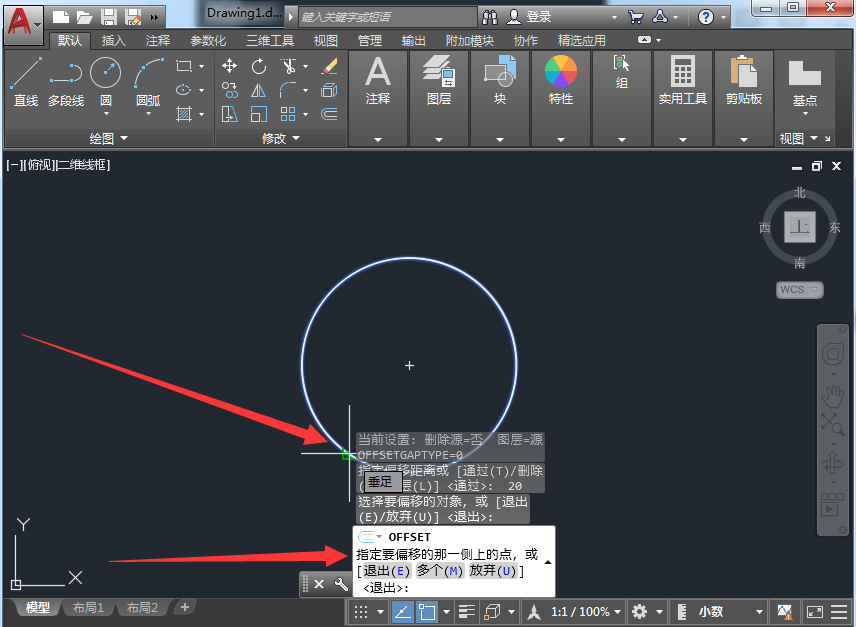
Task: Click the Fillet tool icon
Action: (x=288, y=90)
